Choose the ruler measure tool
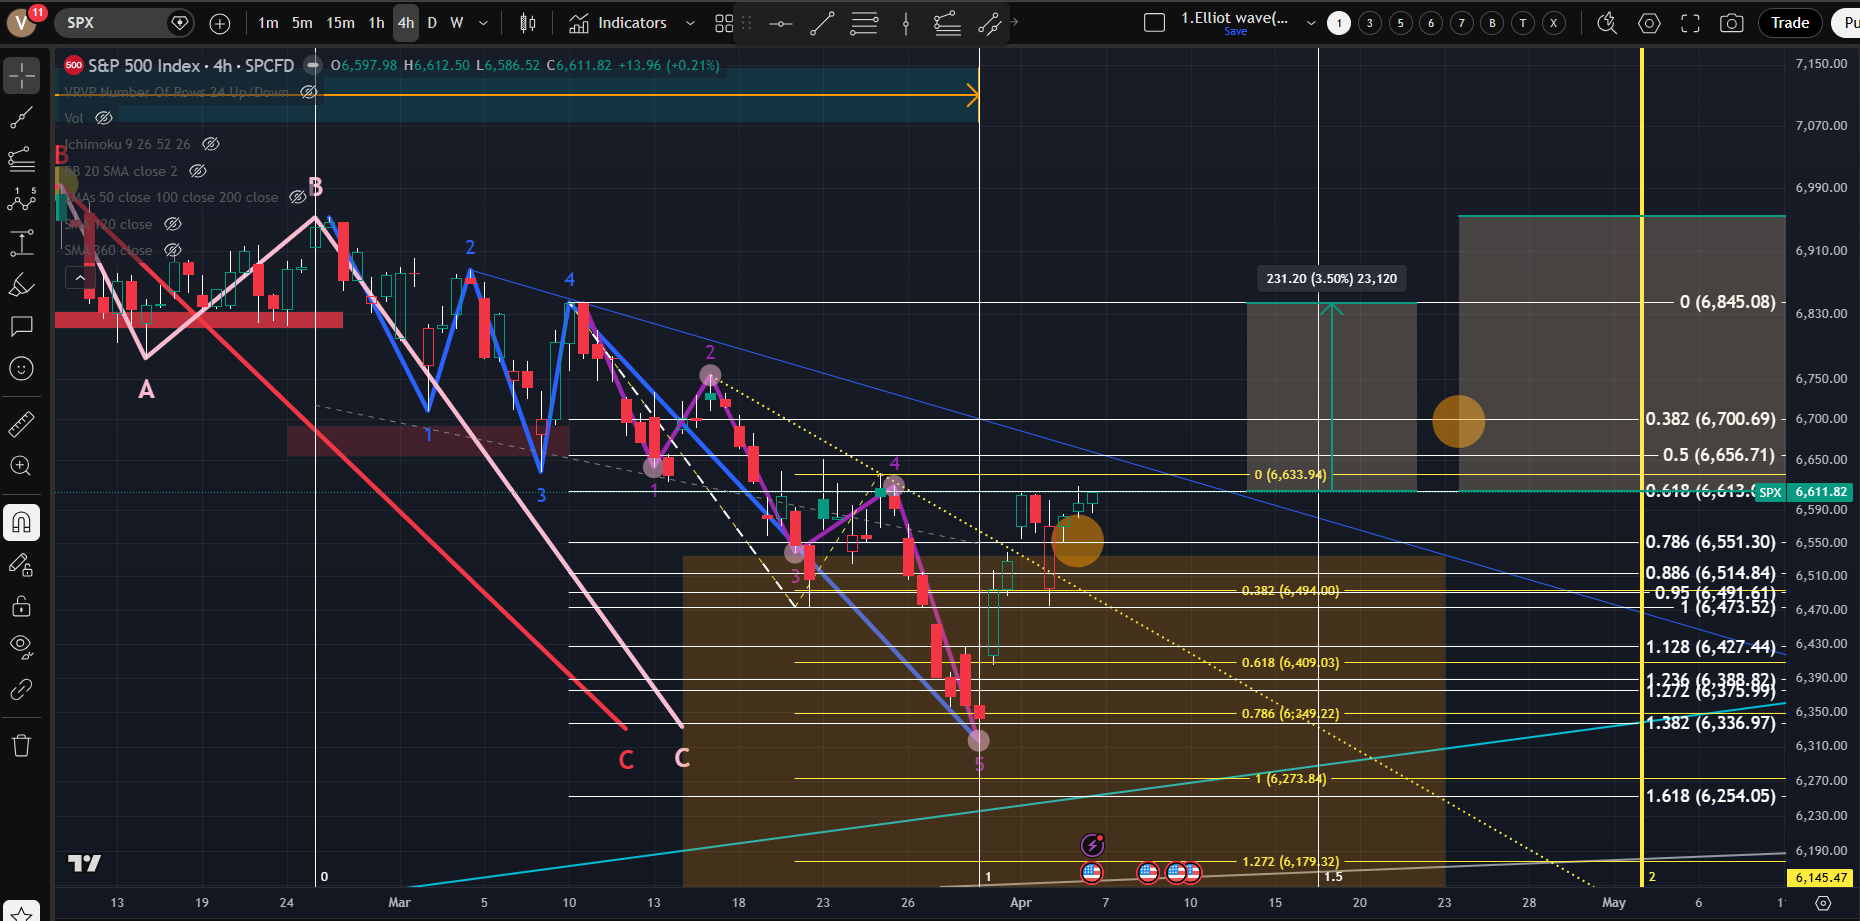 click(22, 425)
